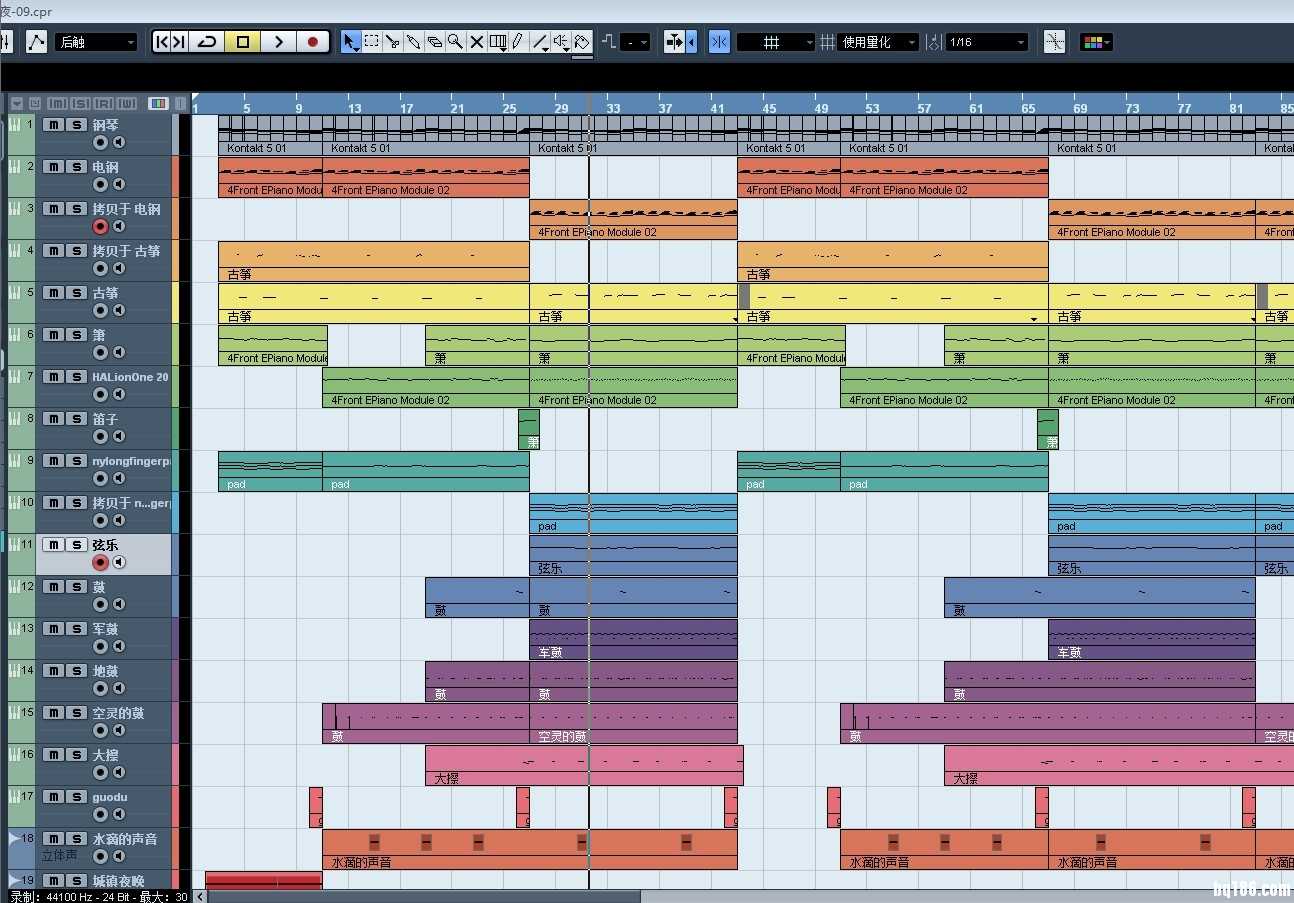This screenshot has width=1294, height=903.
Task: Toggle monitor on HALionOne track
Action: tap(119, 395)
